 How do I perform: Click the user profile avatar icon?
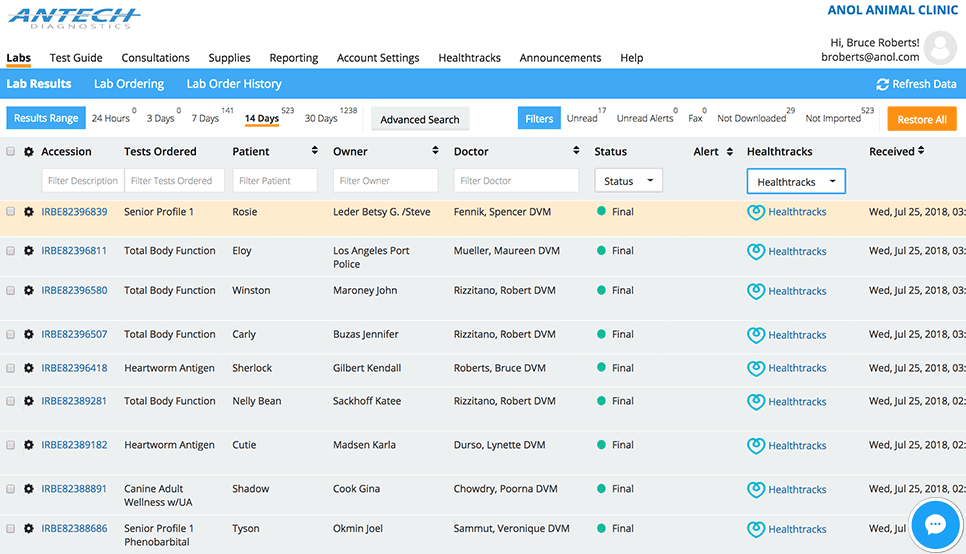point(940,48)
